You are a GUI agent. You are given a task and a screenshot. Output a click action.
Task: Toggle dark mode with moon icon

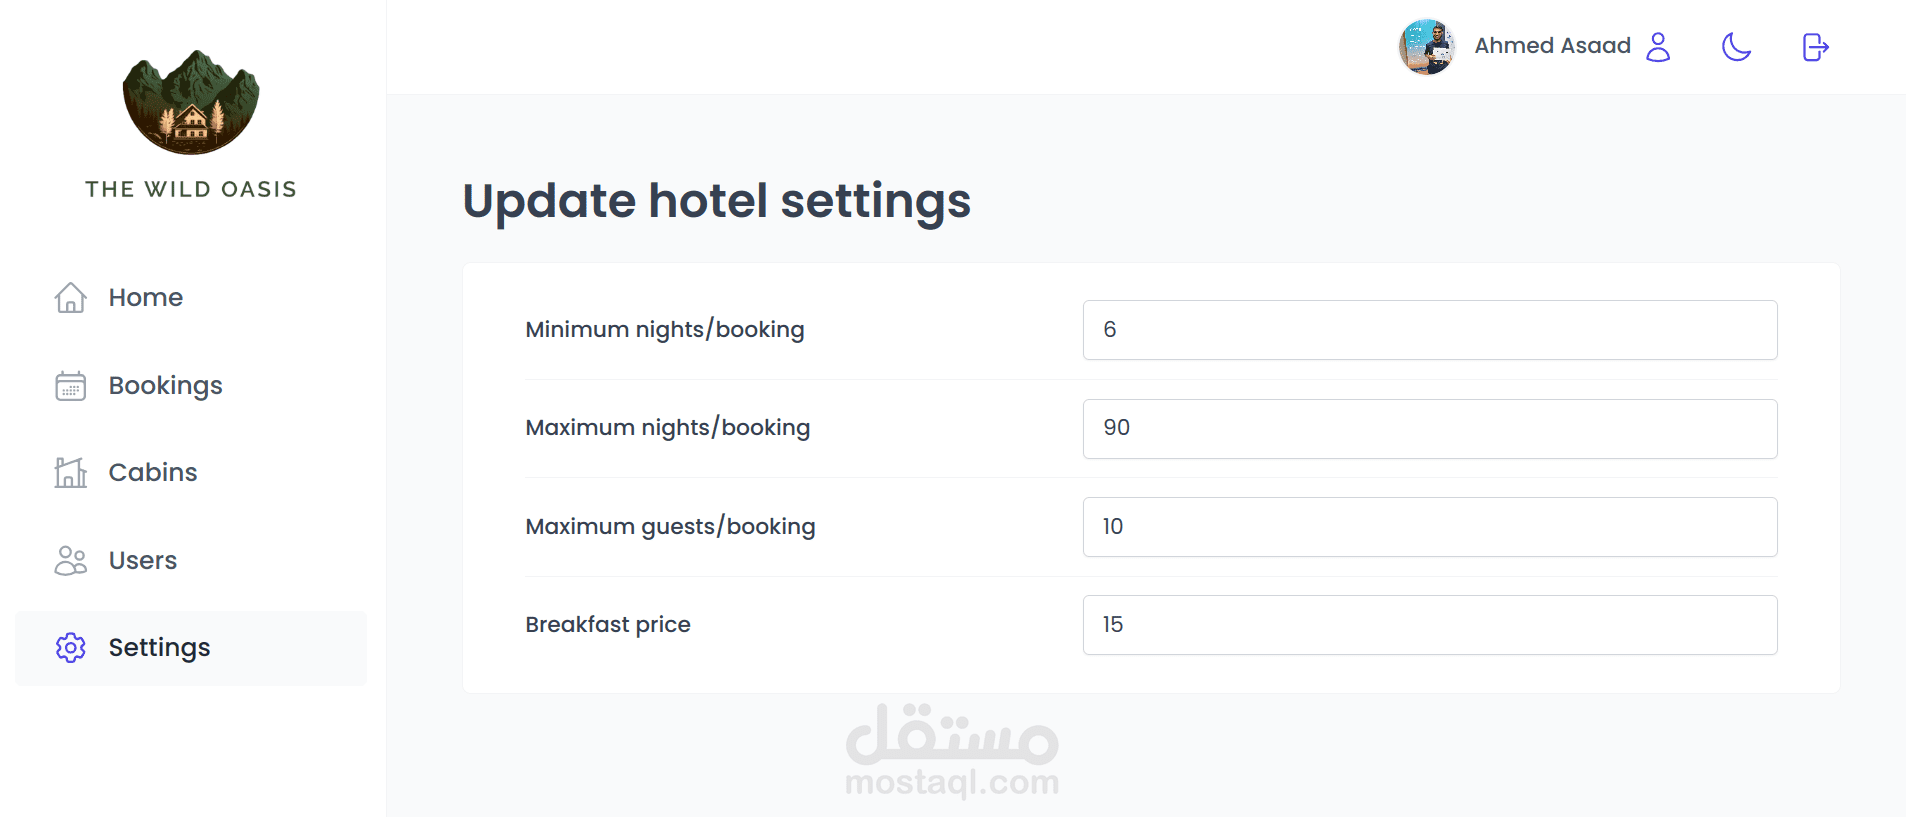(1736, 47)
